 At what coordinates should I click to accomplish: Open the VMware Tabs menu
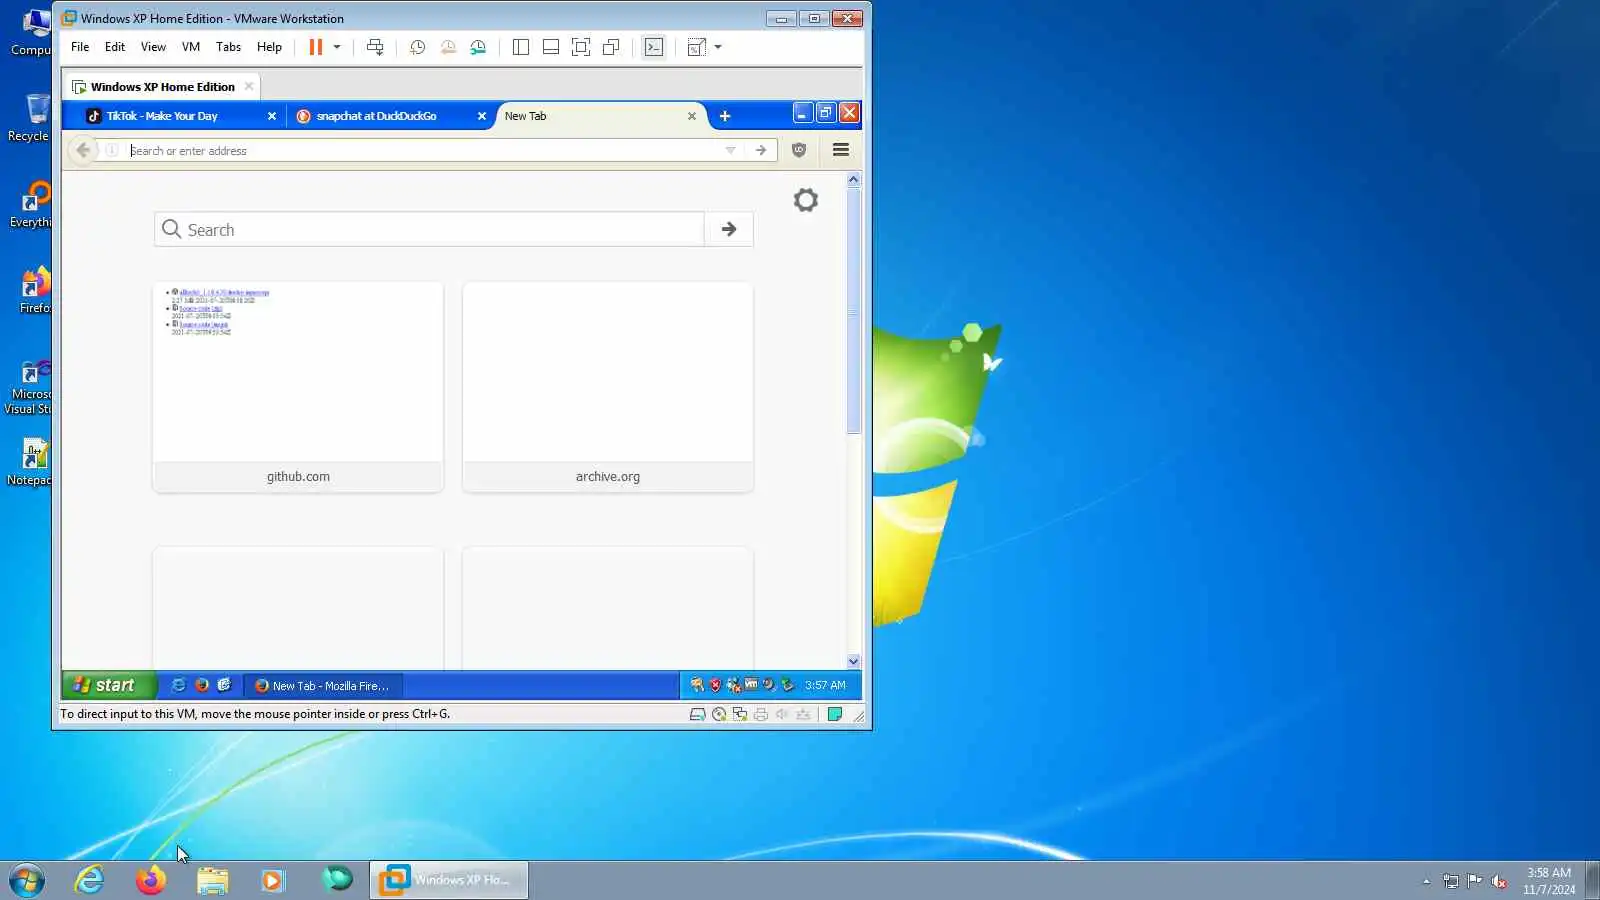pos(228,47)
